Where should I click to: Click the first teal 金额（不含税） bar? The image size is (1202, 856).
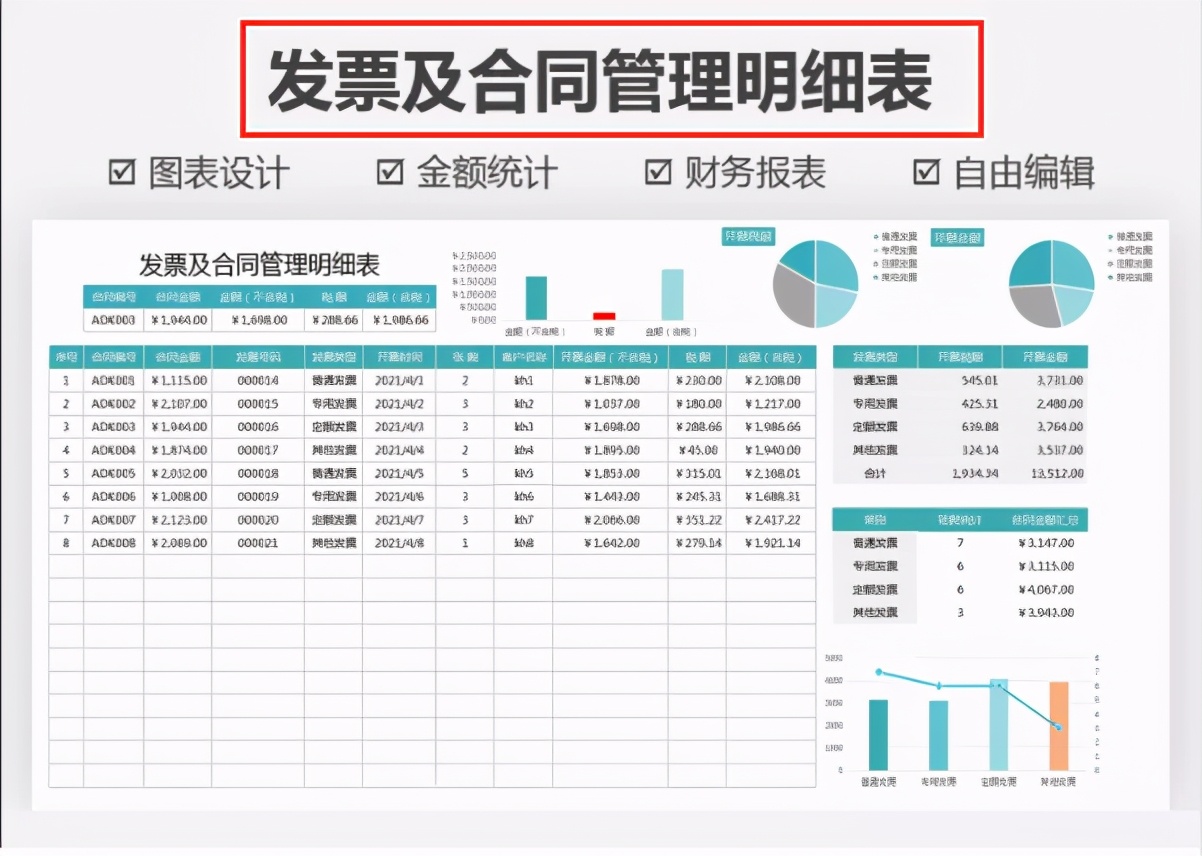point(535,300)
